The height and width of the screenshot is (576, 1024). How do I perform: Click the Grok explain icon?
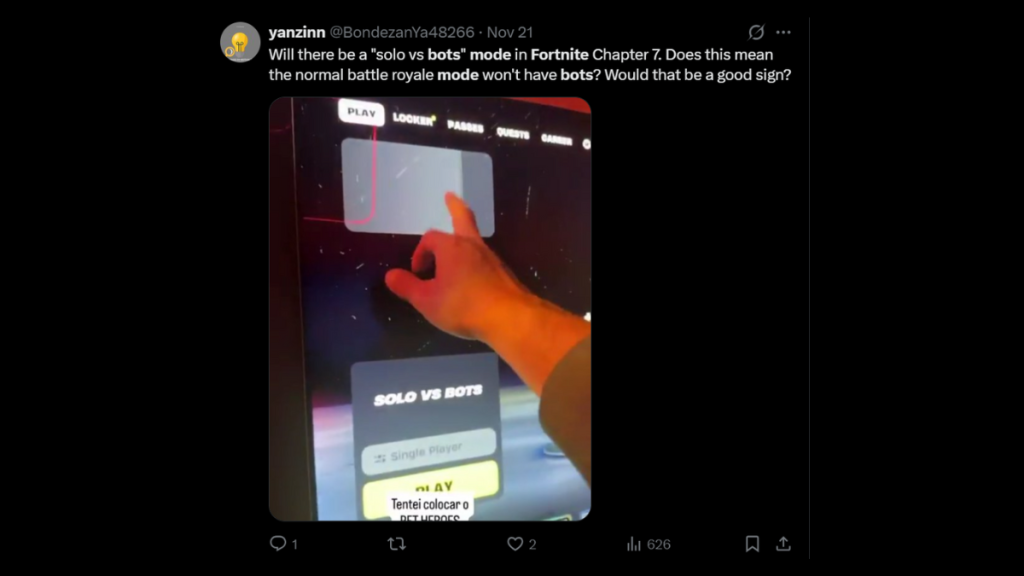click(x=756, y=32)
